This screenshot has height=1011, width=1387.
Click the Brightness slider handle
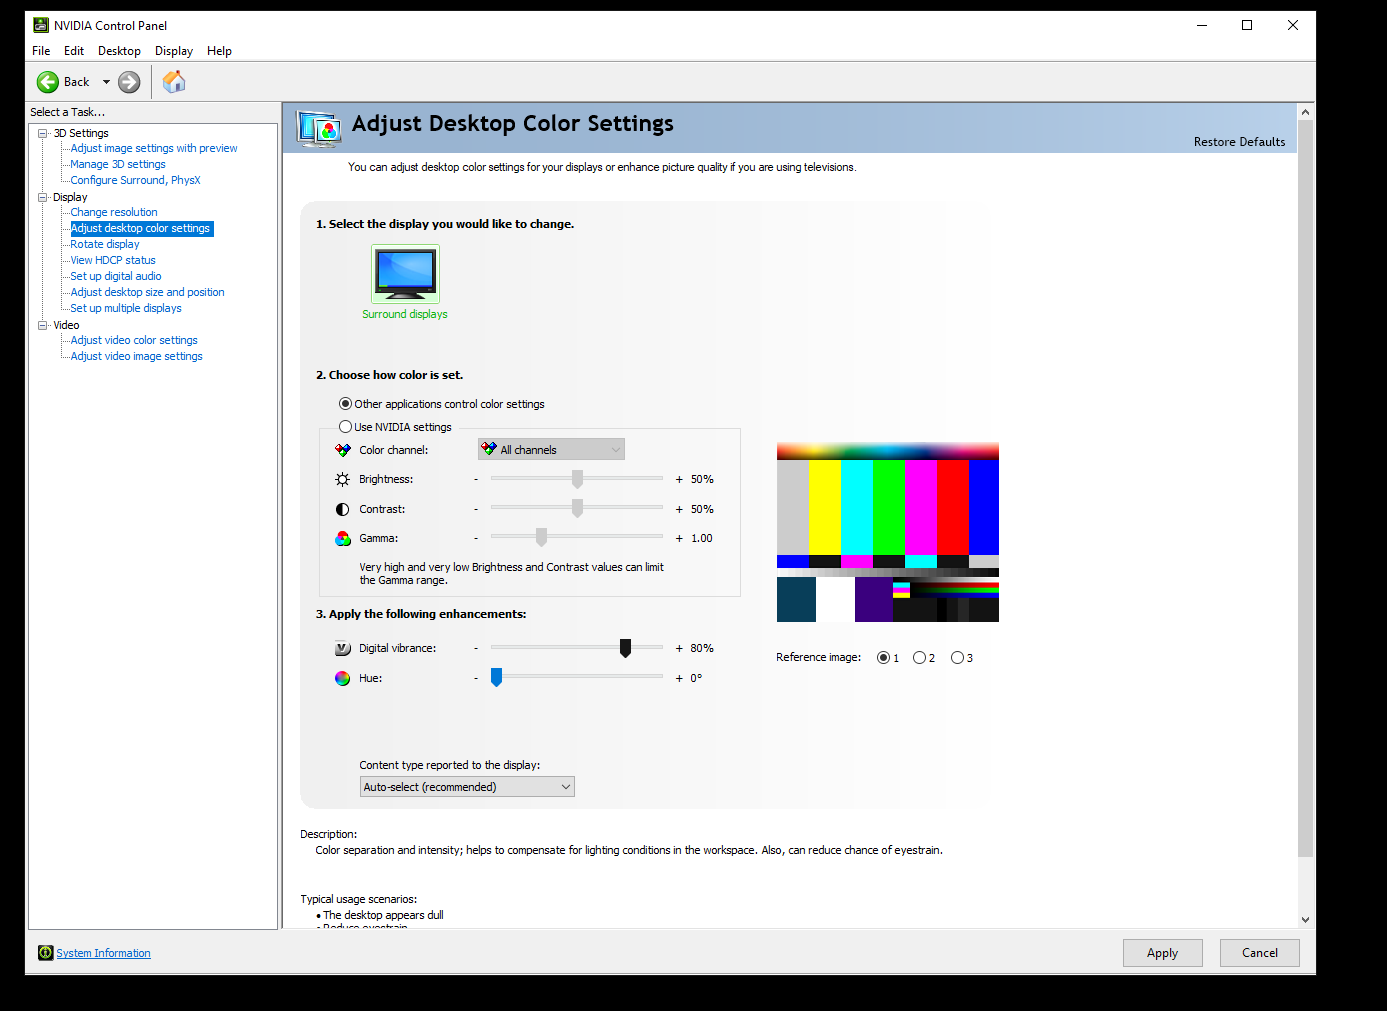tap(577, 479)
